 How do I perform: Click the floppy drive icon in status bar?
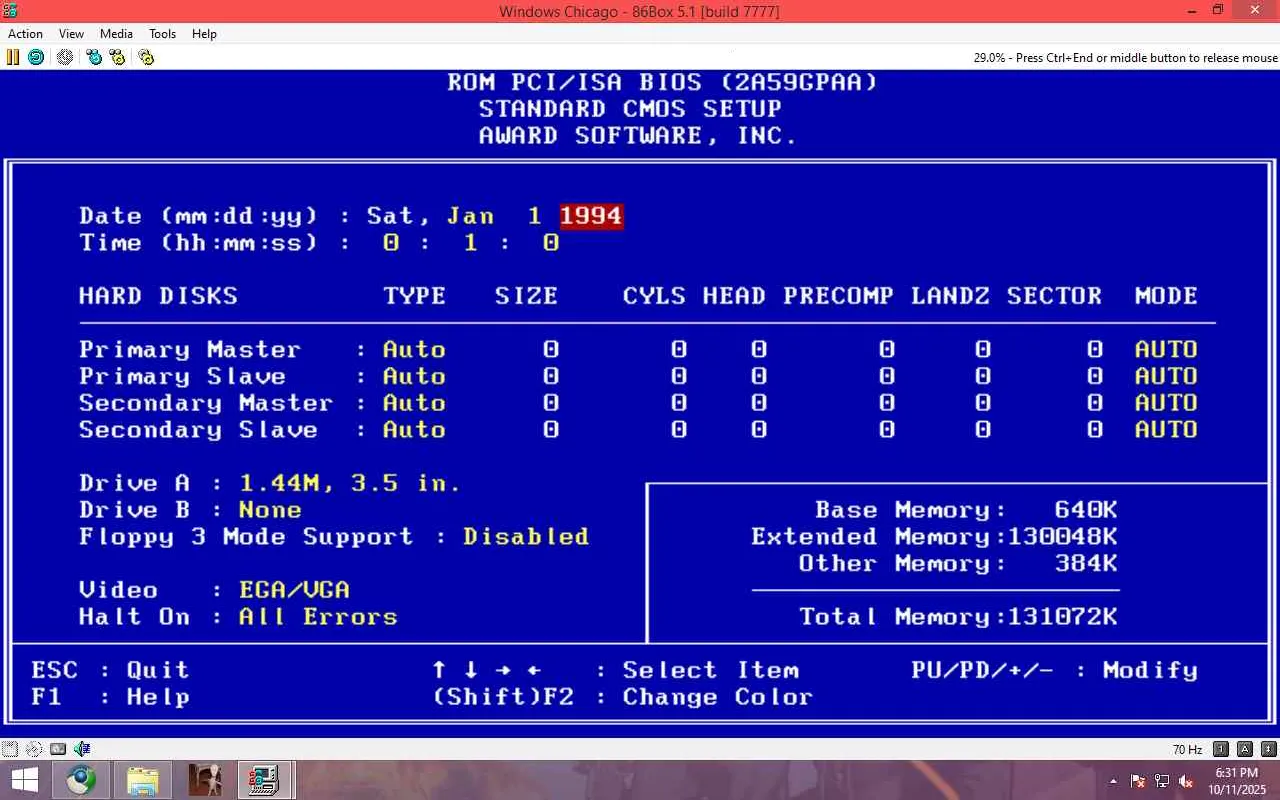pos(10,749)
